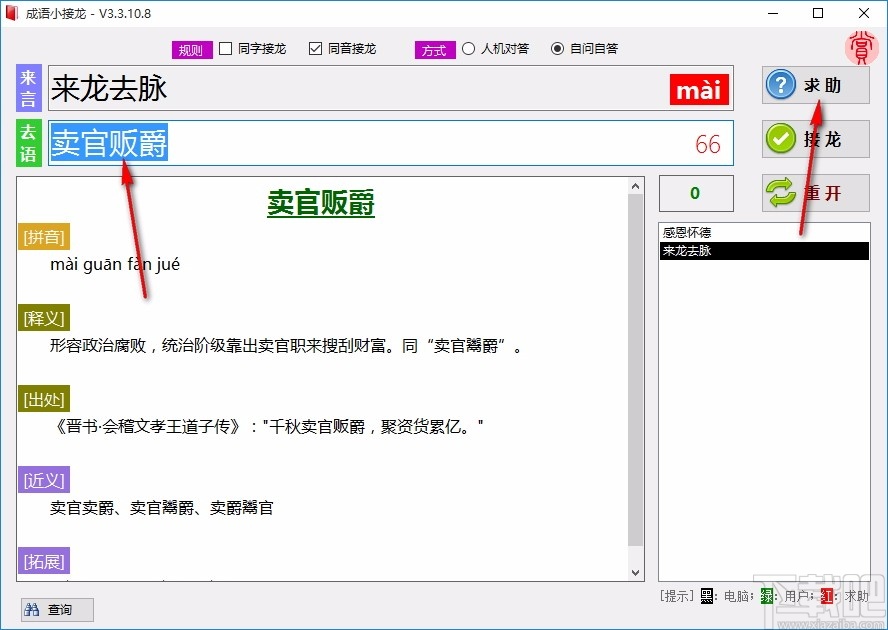The image size is (888, 630).
Task: Select the 人机对答 radio button
Action: click(467, 48)
